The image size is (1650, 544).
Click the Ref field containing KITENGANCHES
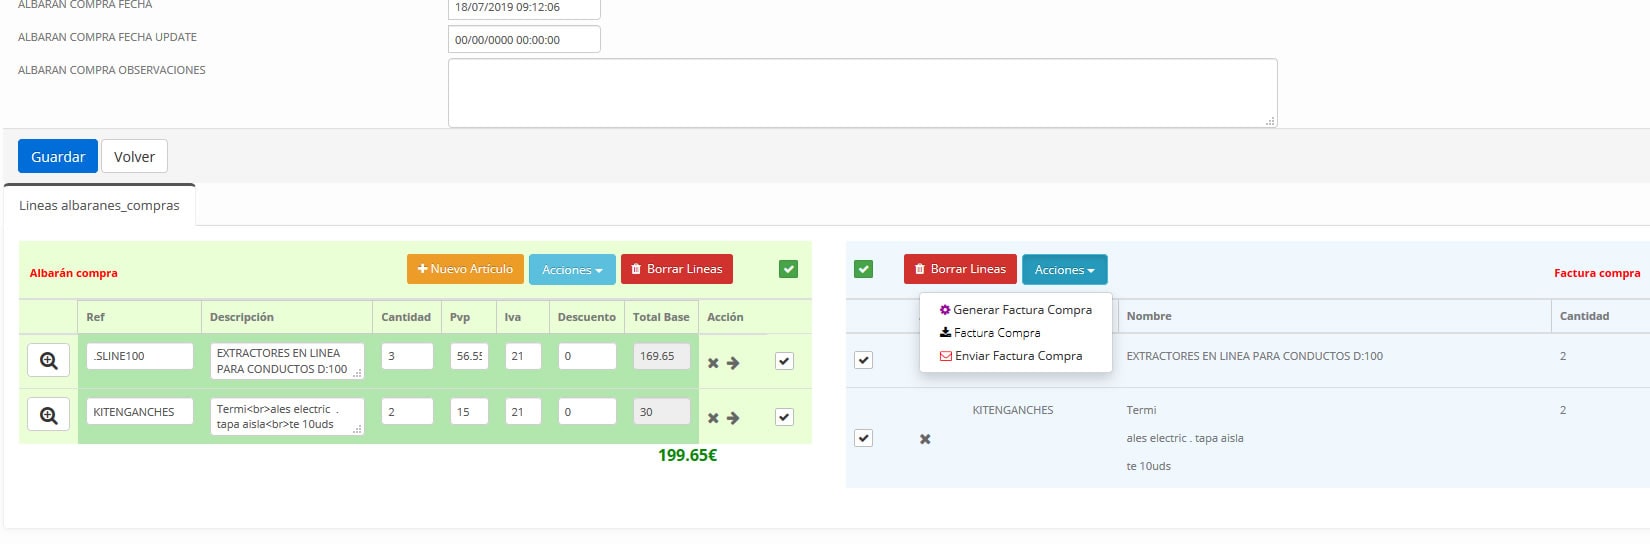pos(139,412)
